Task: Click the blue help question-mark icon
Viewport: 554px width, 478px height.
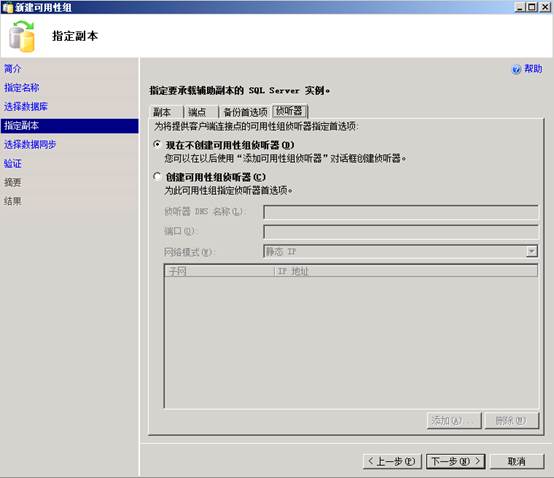Action: click(516, 69)
